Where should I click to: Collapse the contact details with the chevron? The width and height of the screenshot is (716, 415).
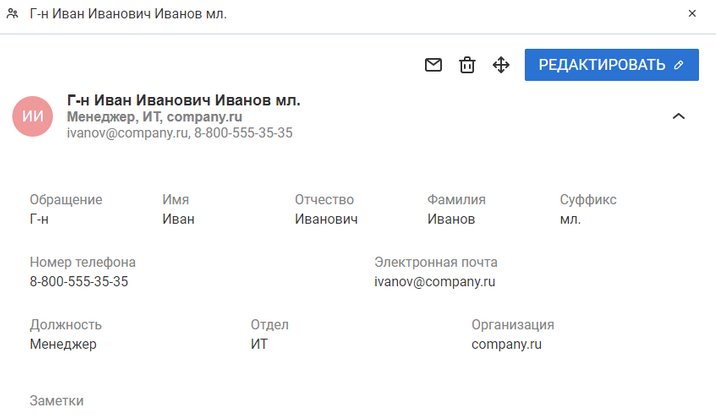pyautogui.click(x=678, y=116)
